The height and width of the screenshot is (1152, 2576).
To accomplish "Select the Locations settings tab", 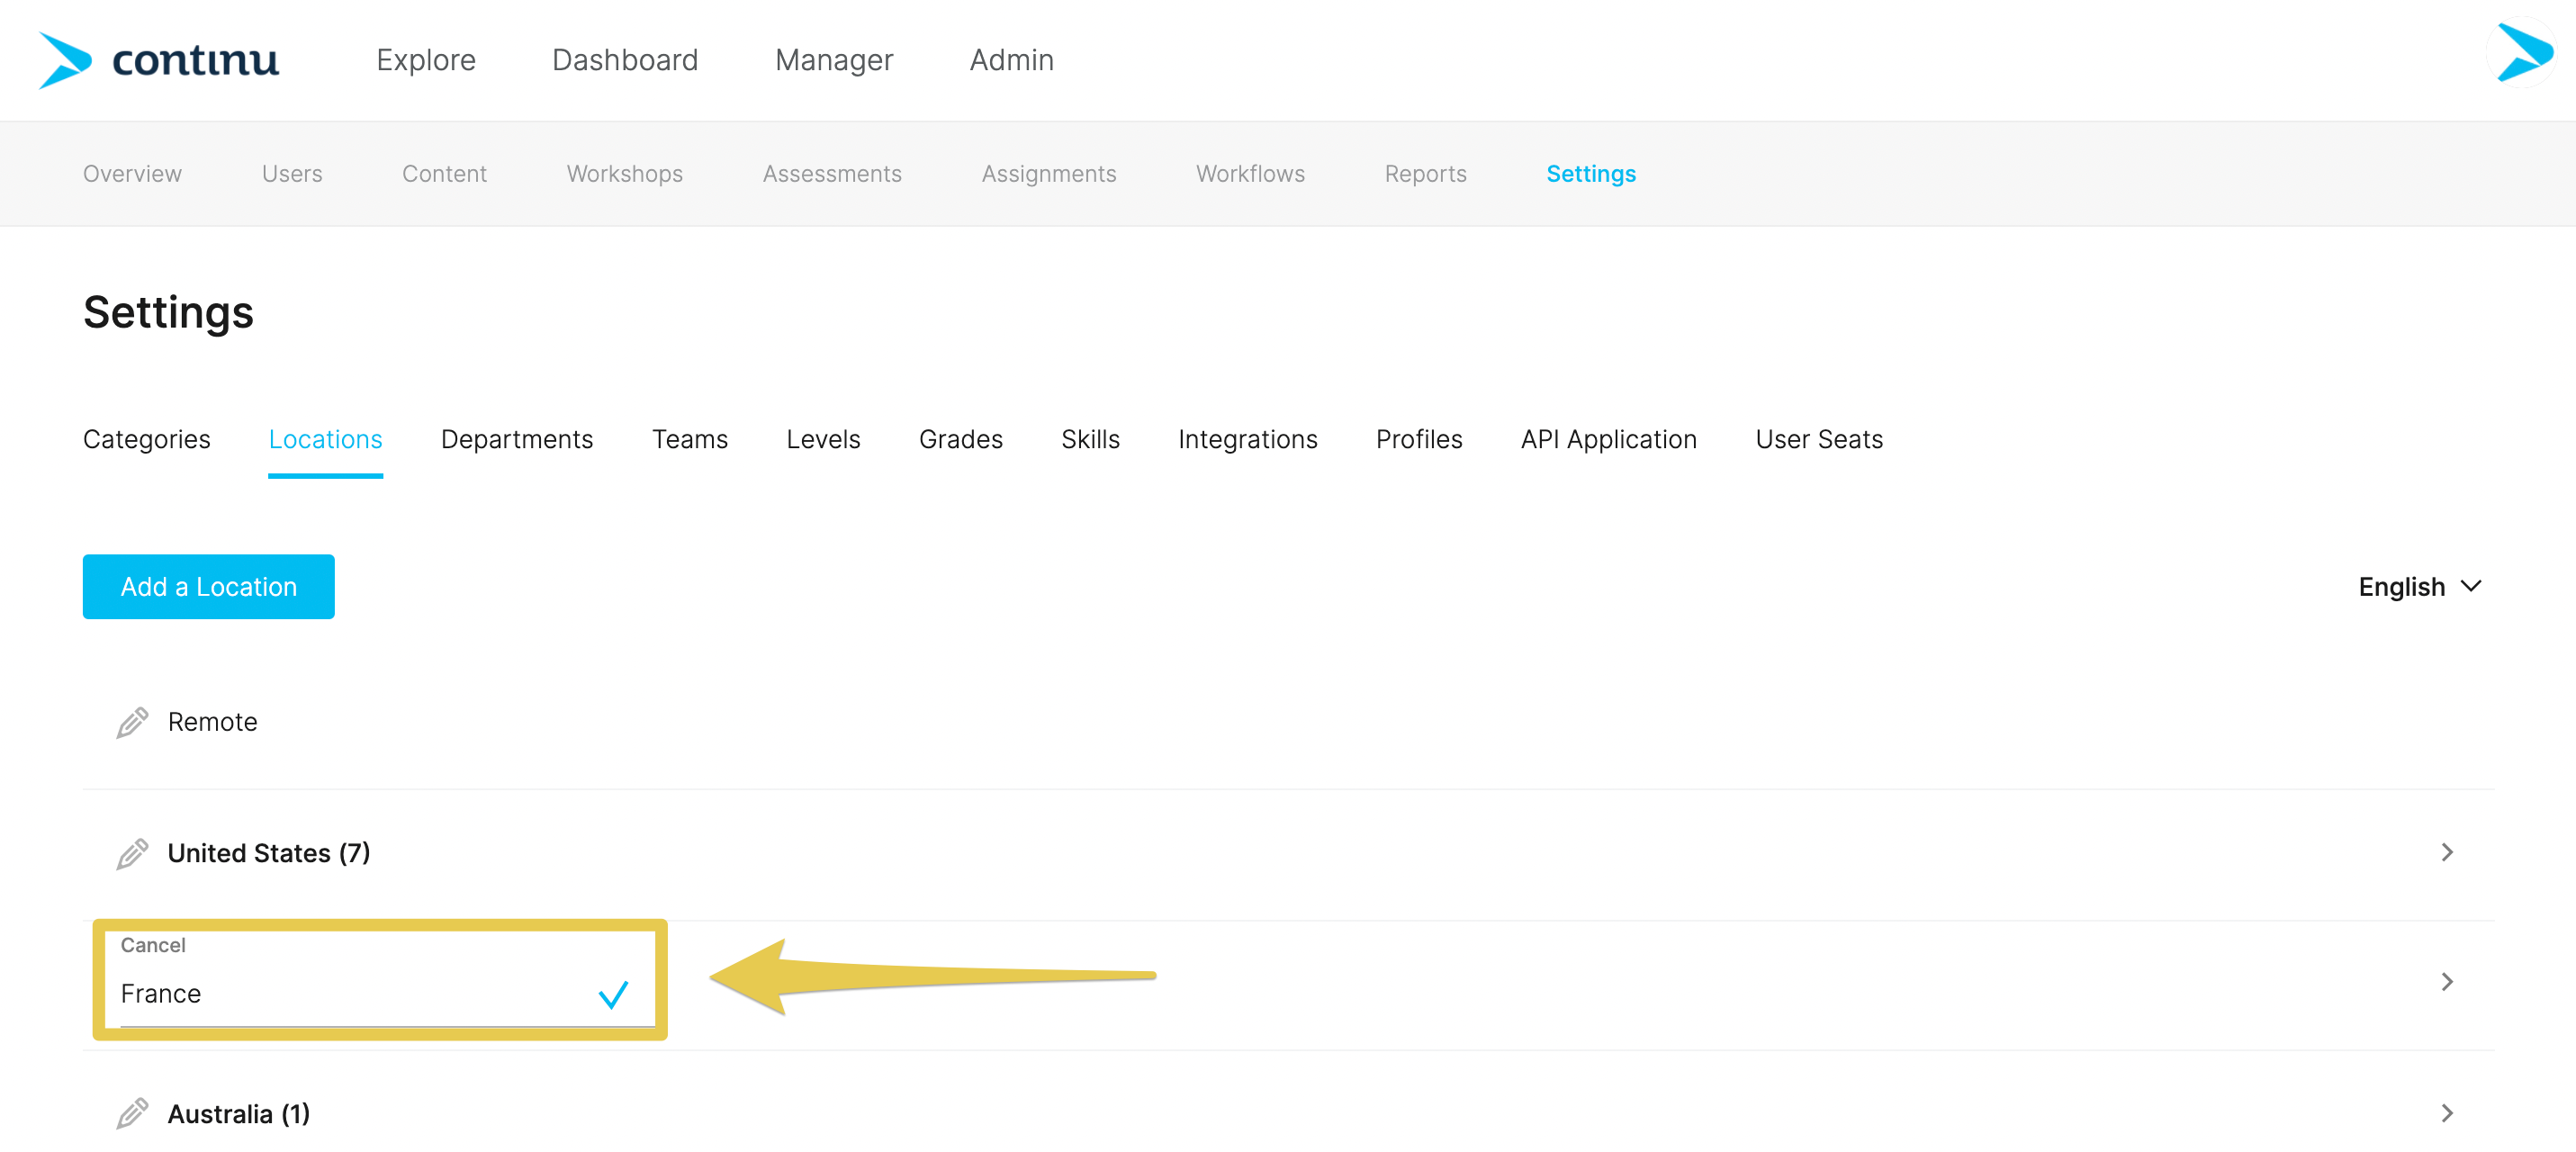I will [325, 439].
